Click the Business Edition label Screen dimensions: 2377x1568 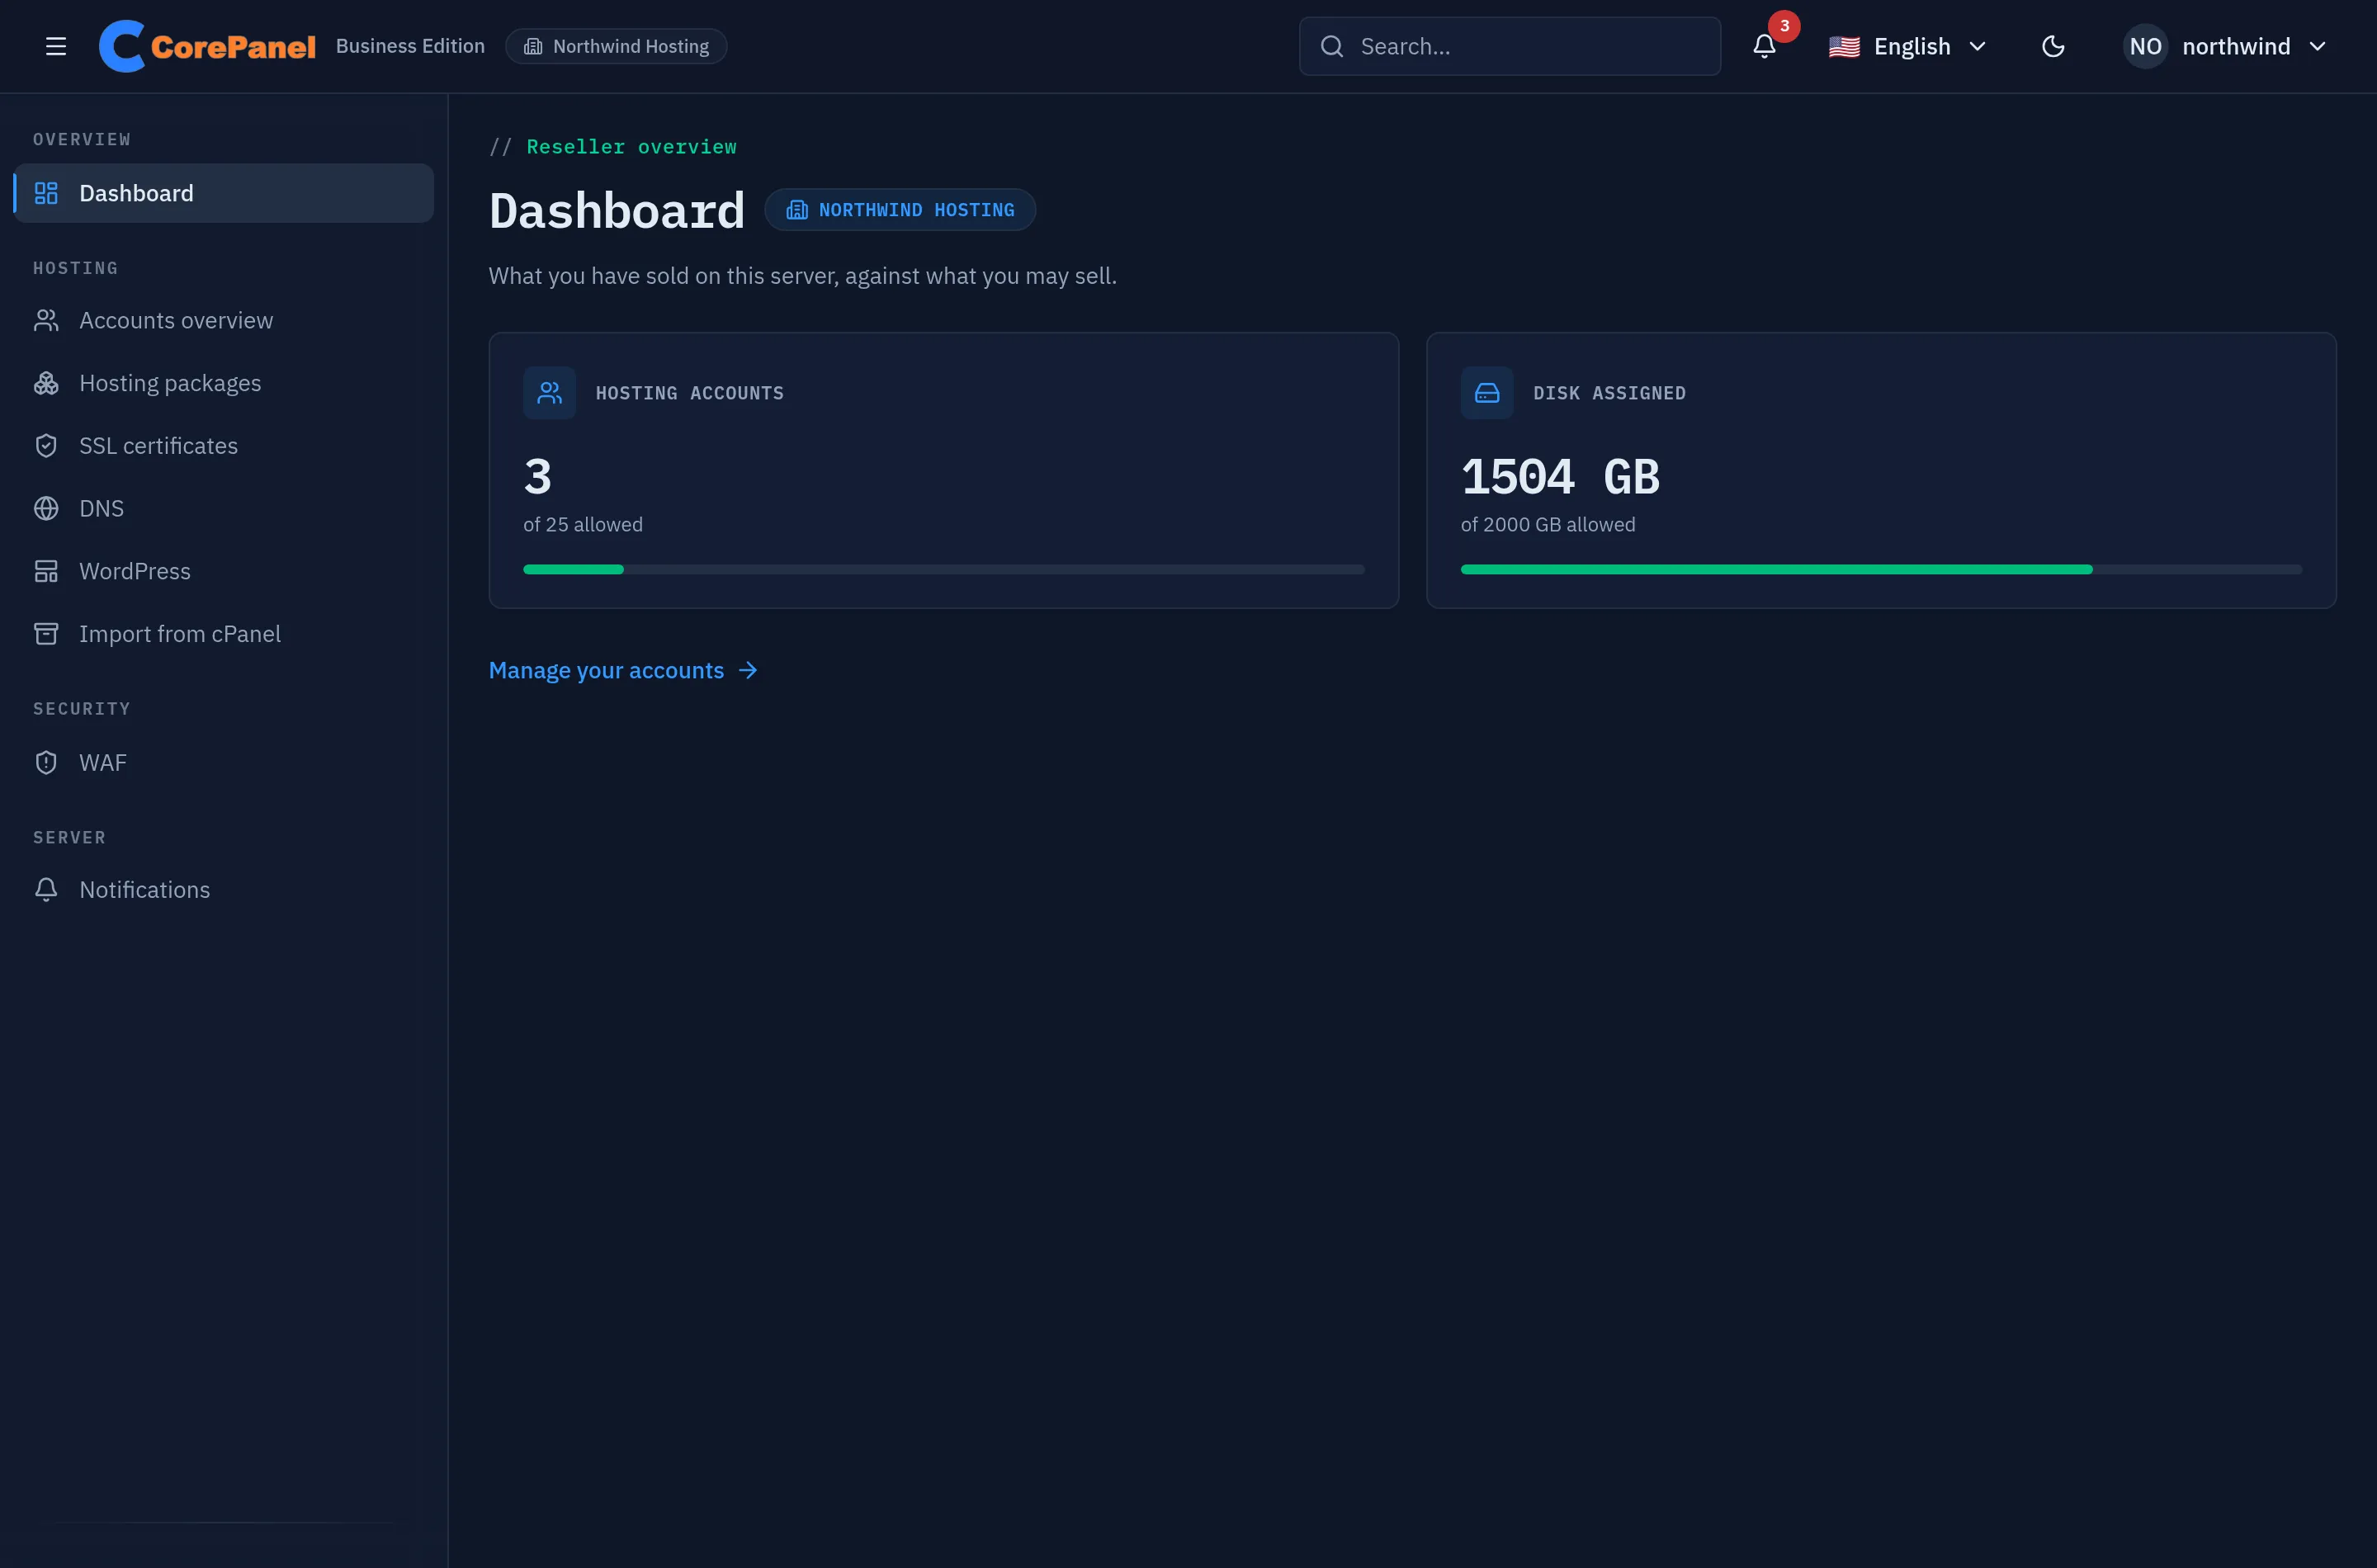pos(410,46)
